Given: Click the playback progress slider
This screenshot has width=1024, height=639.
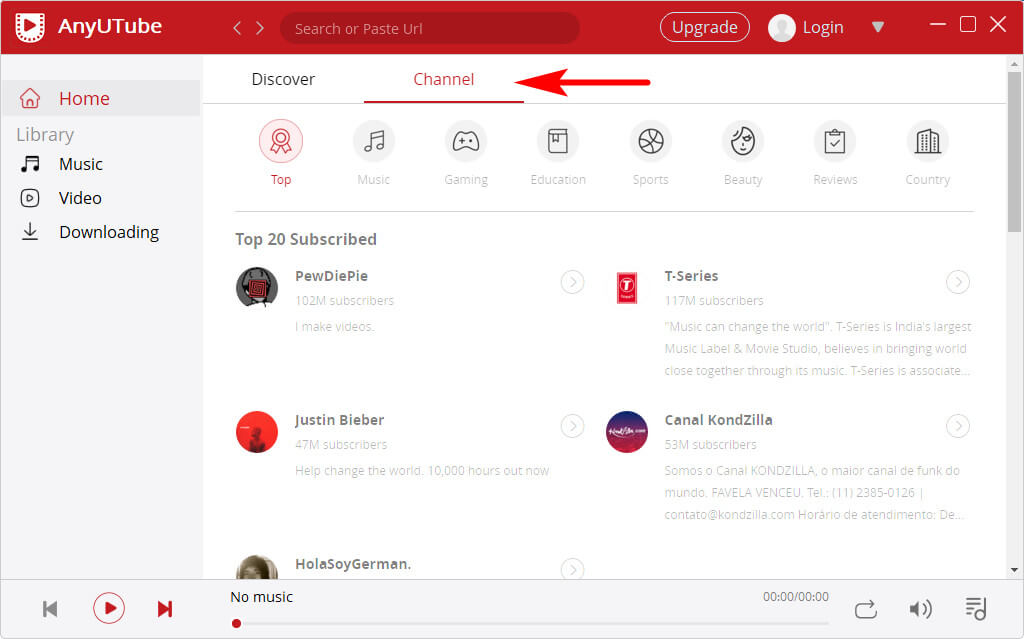Looking at the screenshot, I should pos(530,623).
